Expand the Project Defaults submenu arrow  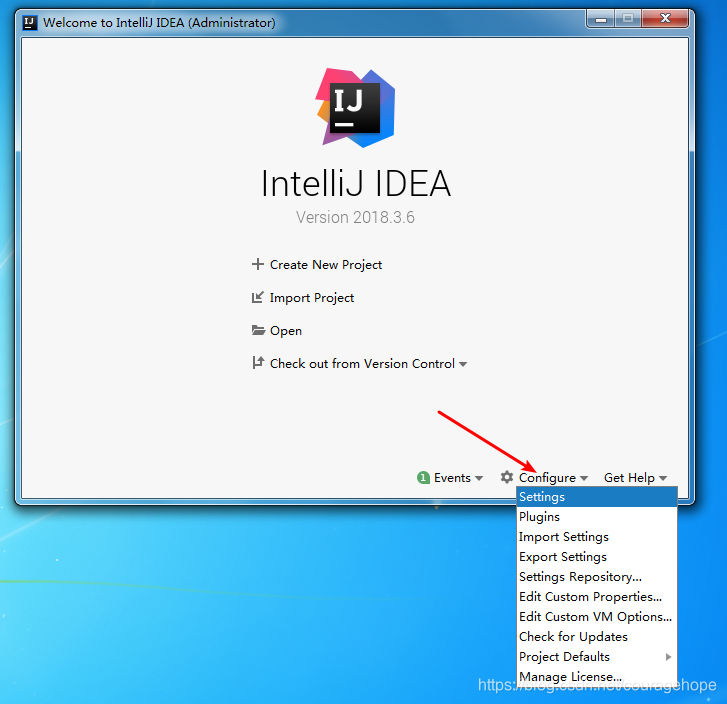tap(668, 657)
